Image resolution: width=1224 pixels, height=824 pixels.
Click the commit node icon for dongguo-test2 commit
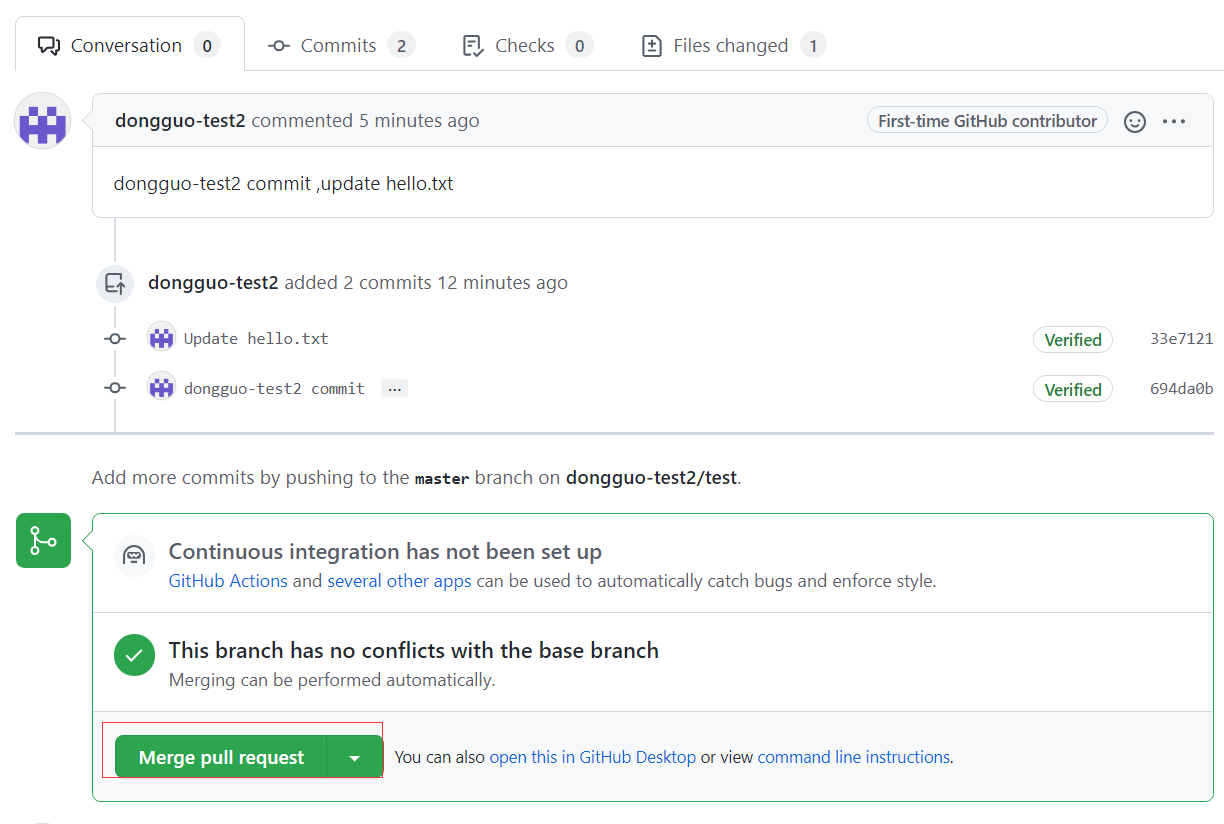click(x=115, y=388)
